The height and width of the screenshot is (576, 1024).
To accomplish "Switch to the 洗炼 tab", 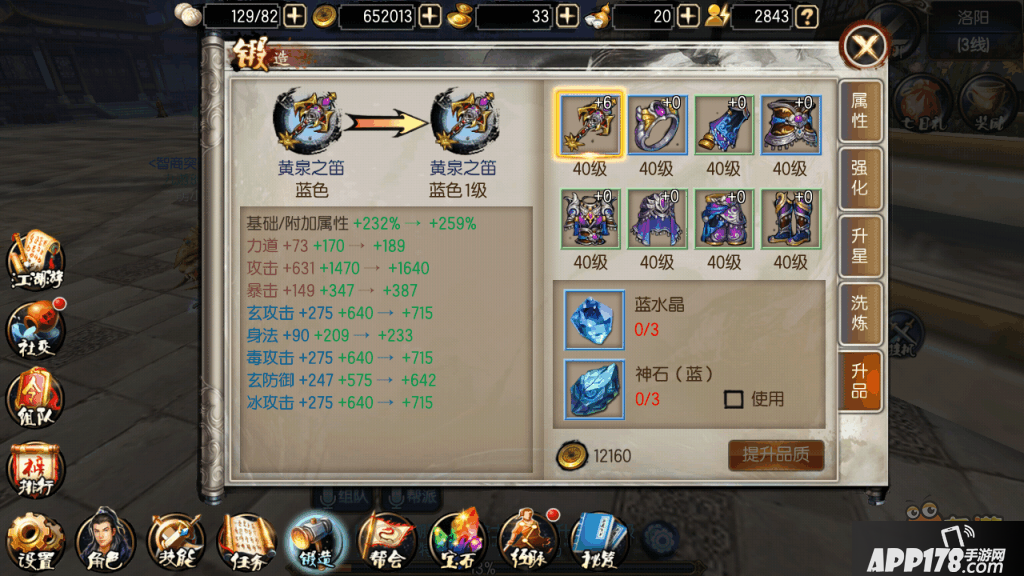I will 859,313.
